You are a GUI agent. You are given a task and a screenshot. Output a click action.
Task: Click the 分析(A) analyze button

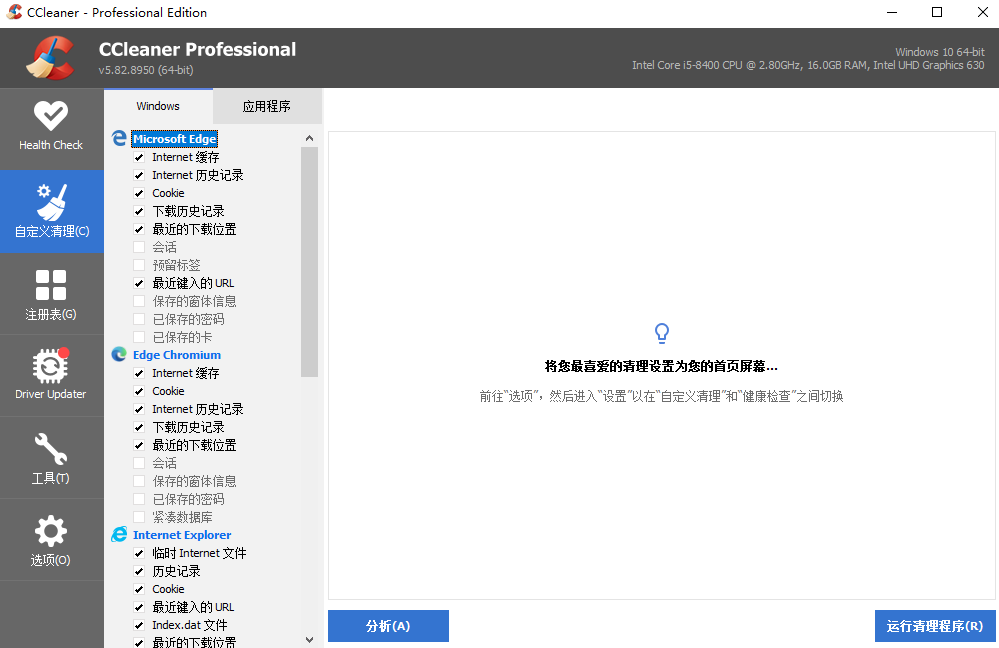388,626
